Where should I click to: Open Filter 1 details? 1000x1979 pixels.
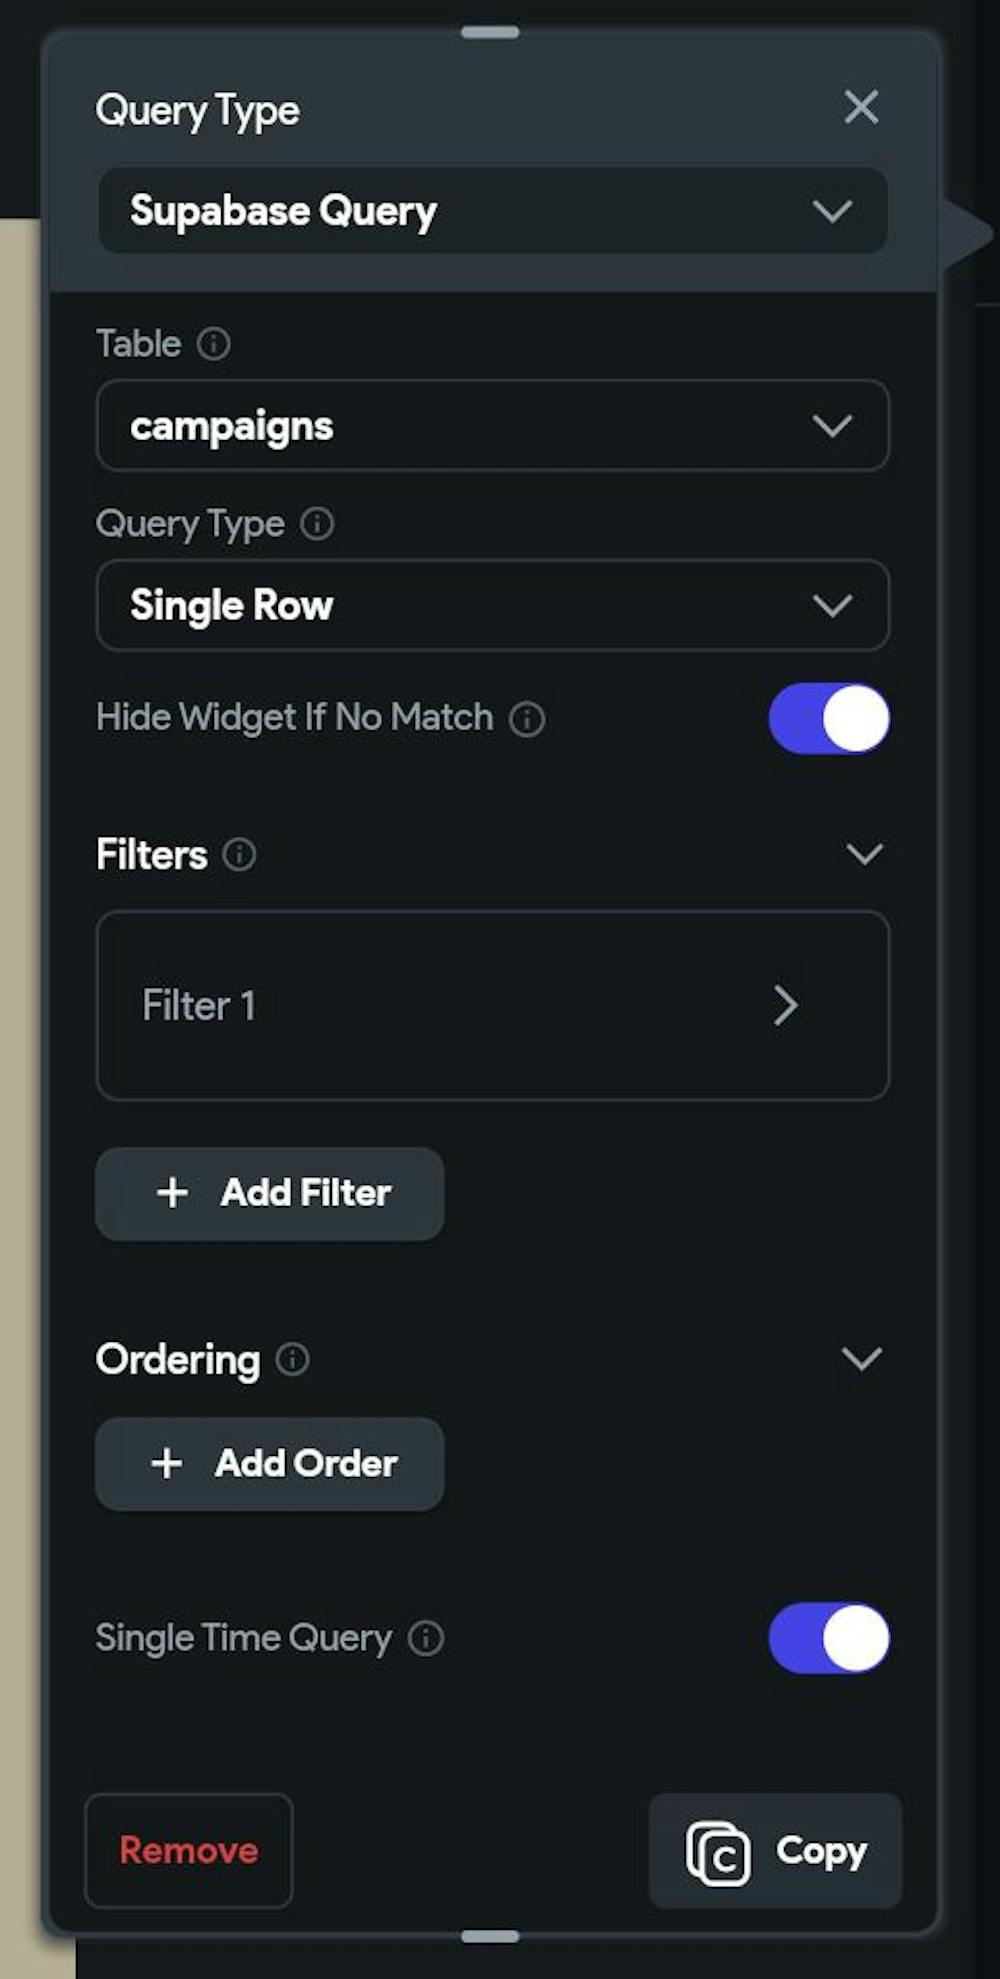click(x=493, y=1006)
